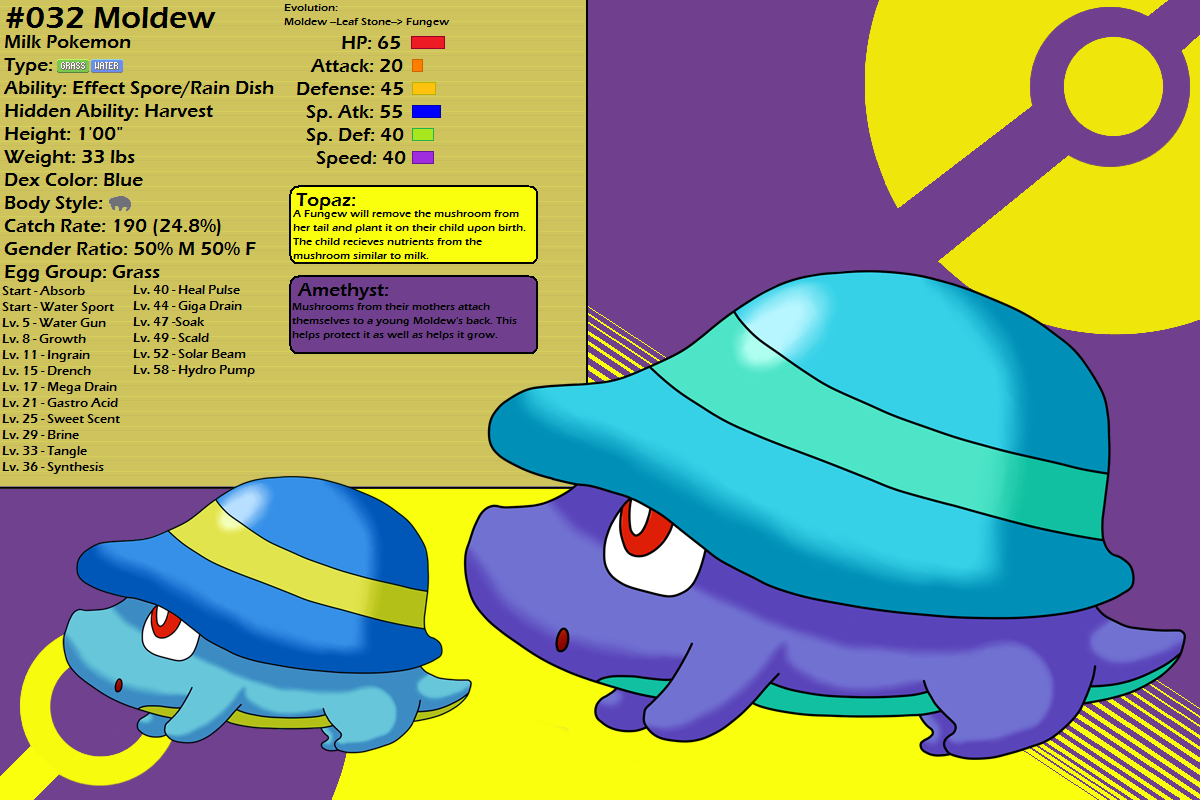The width and height of the screenshot is (1200, 800).
Task: Click the 'Catch Rate: 190 (24.8%)' line
Action: [x=113, y=226]
